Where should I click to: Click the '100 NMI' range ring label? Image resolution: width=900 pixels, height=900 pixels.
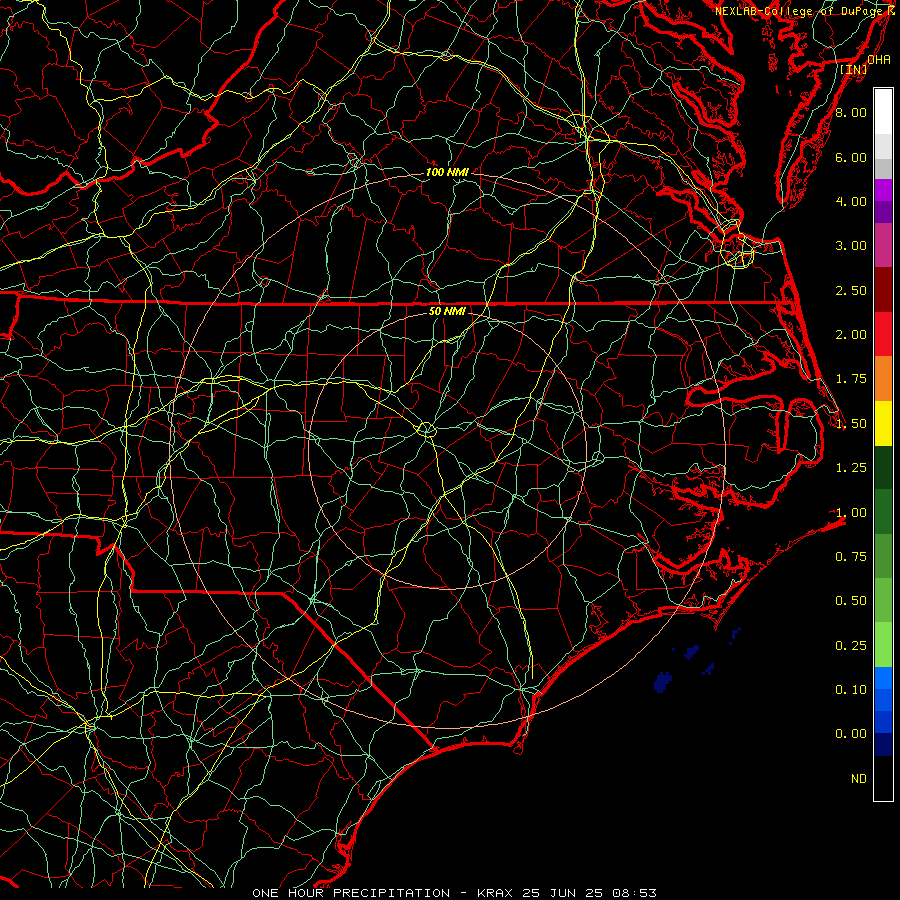[x=447, y=172]
